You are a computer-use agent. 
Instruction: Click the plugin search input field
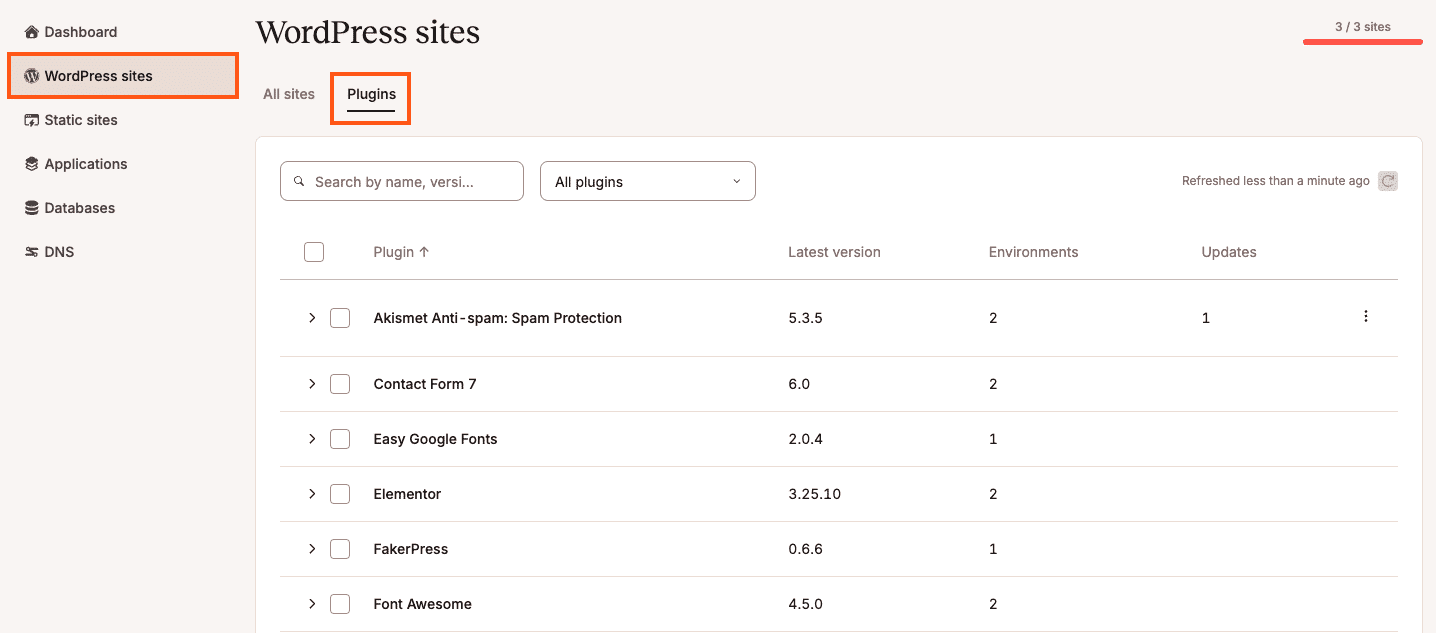[x=410, y=182]
